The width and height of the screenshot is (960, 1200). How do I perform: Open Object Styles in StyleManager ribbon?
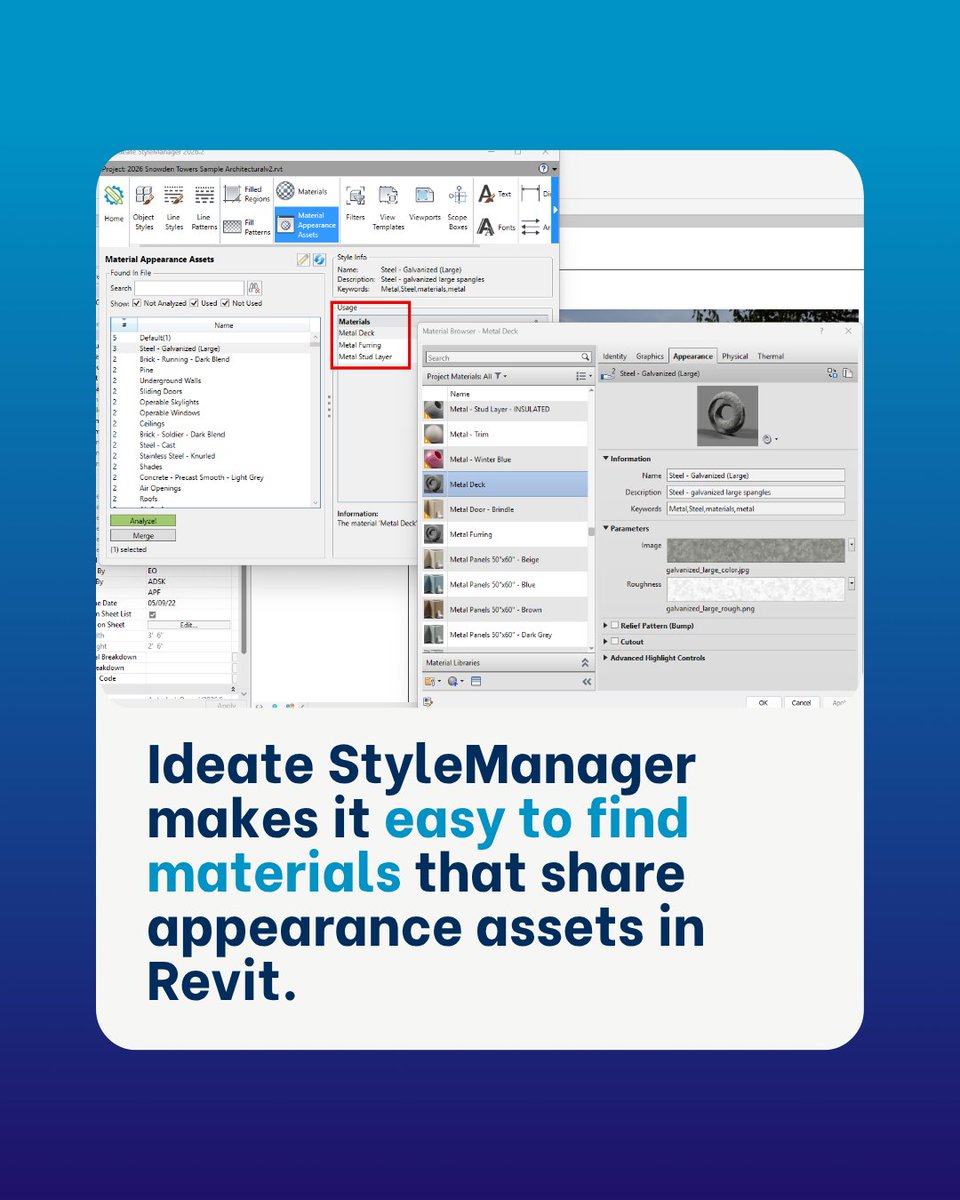(x=144, y=207)
